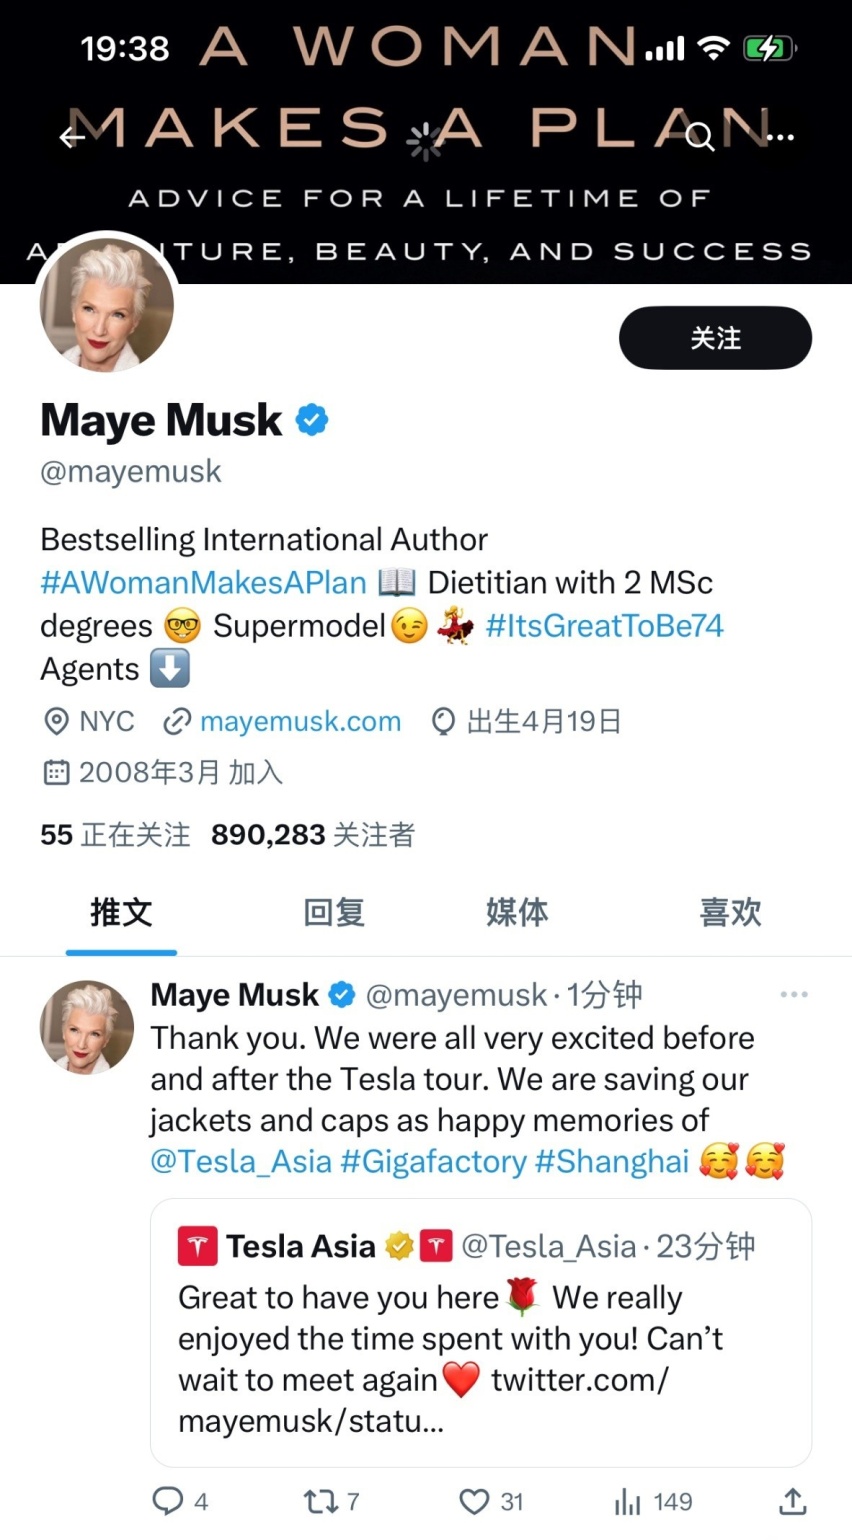852x1540 pixels.
Task: Open the 890,283 关注者 followers list
Action: (x=312, y=834)
